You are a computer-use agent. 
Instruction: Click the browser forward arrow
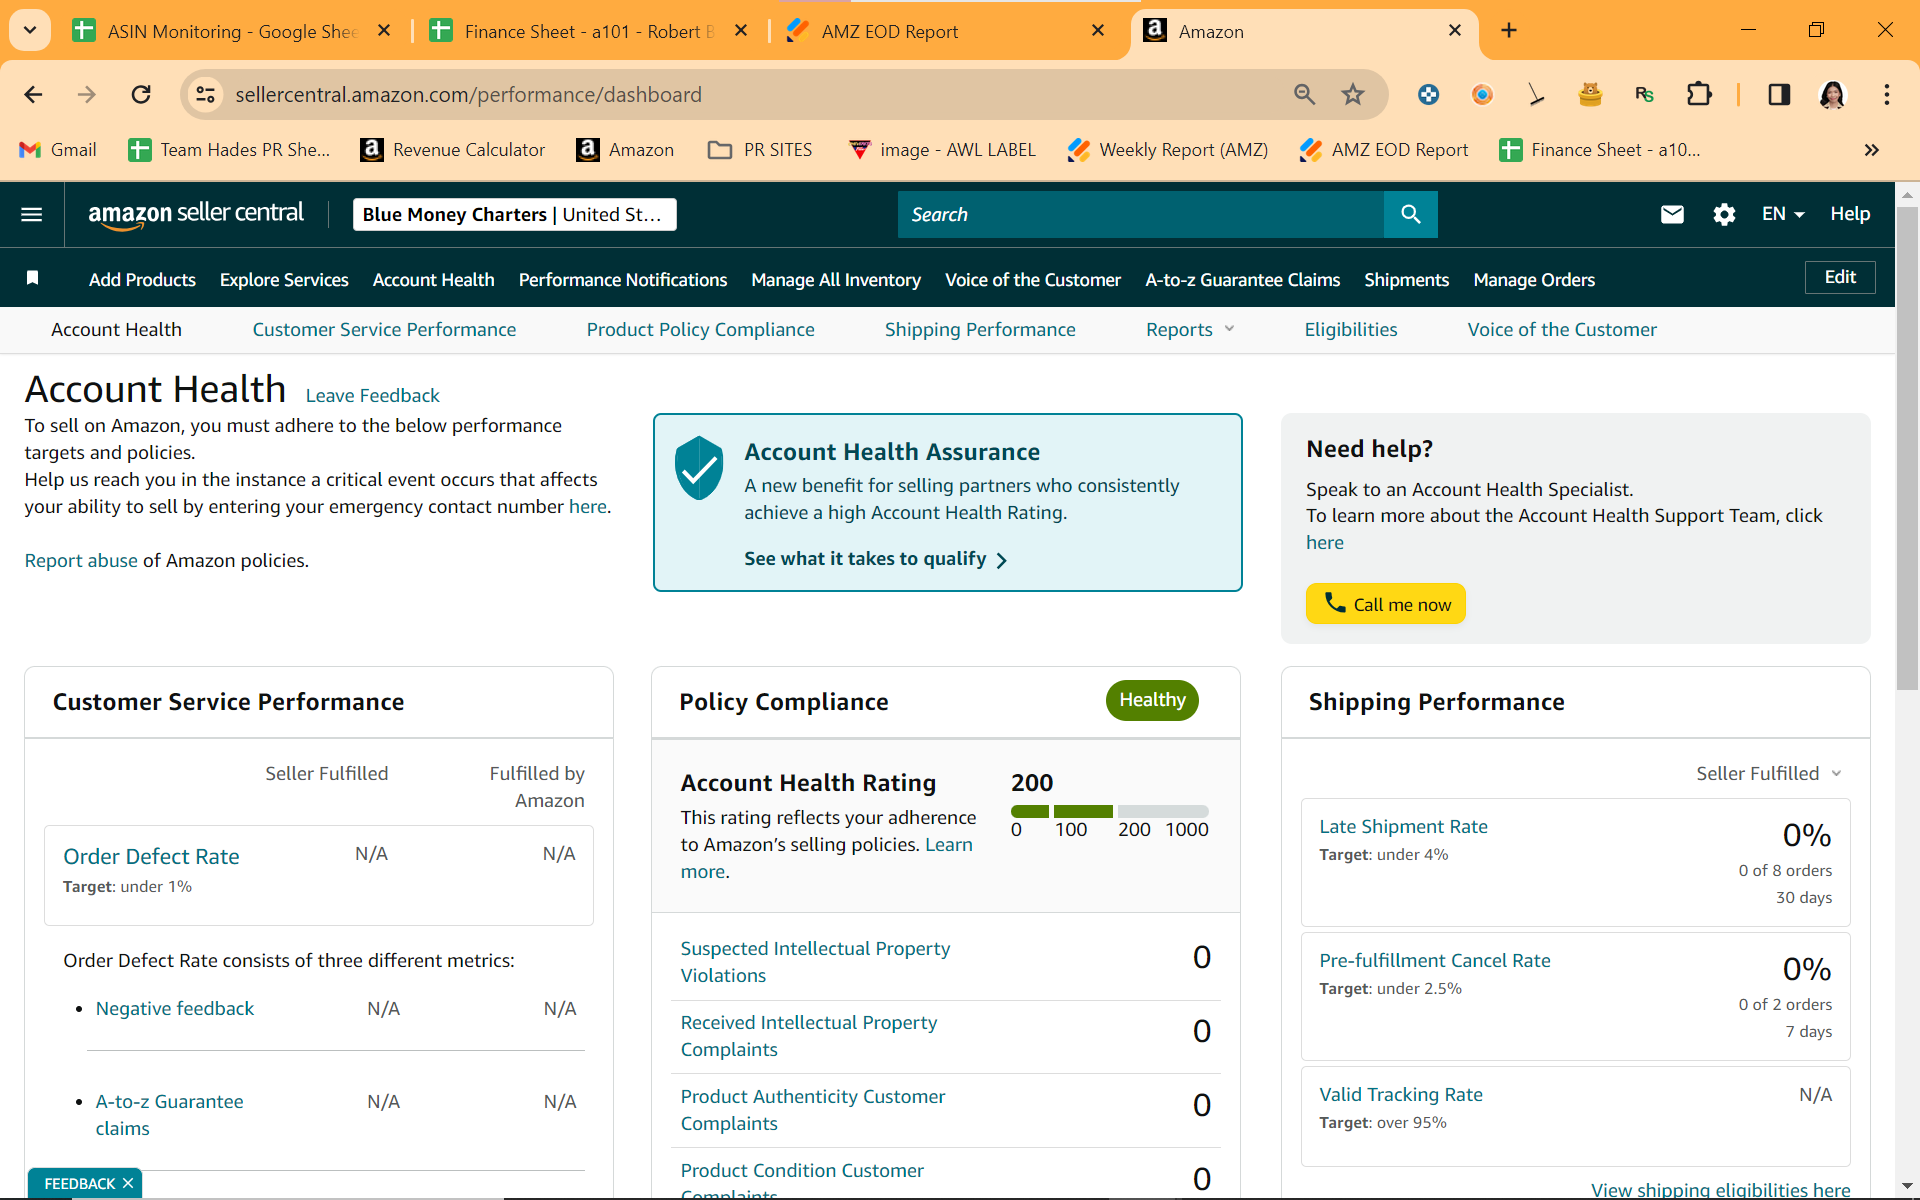click(x=87, y=94)
